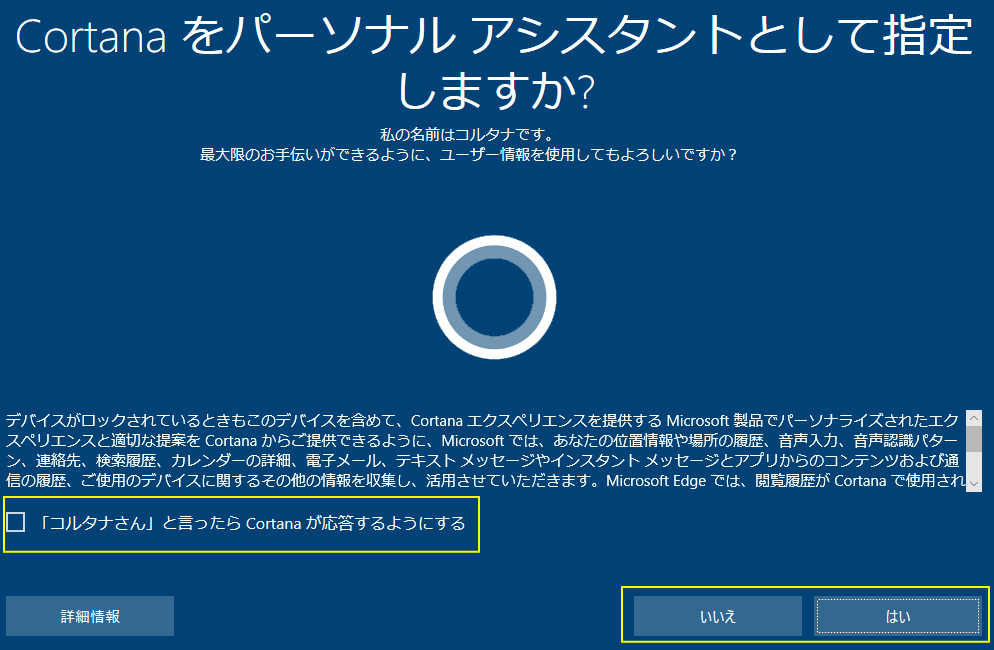Click the privacy text scrollbar thumb

tap(974, 438)
